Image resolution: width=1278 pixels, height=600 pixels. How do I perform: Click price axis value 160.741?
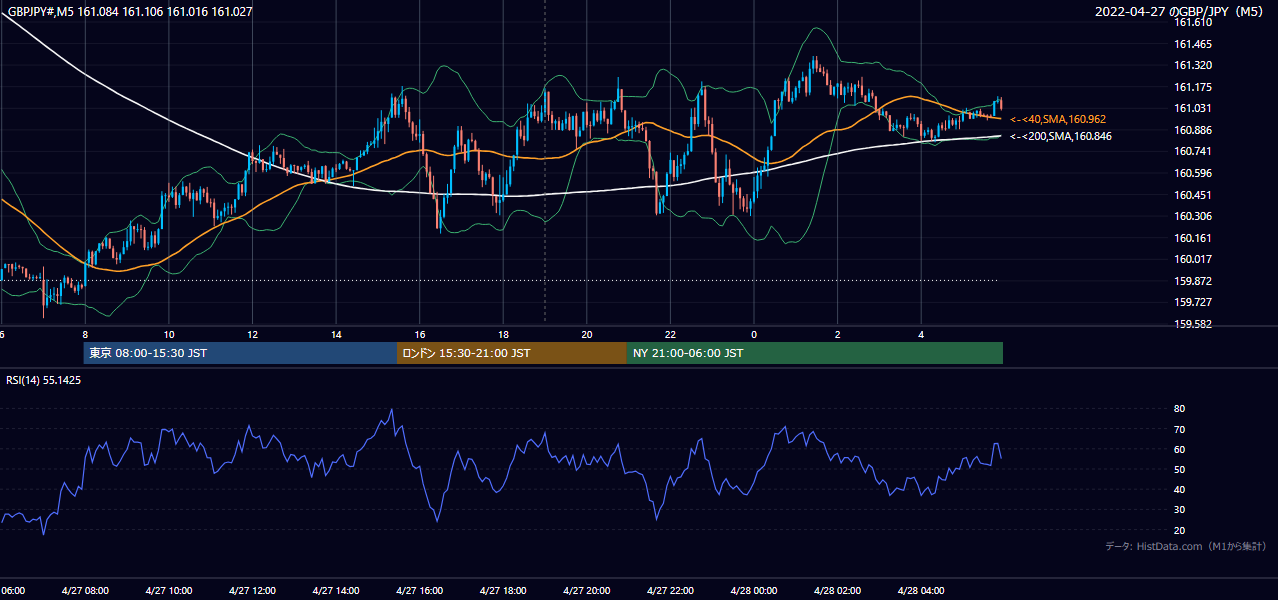coord(1192,151)
